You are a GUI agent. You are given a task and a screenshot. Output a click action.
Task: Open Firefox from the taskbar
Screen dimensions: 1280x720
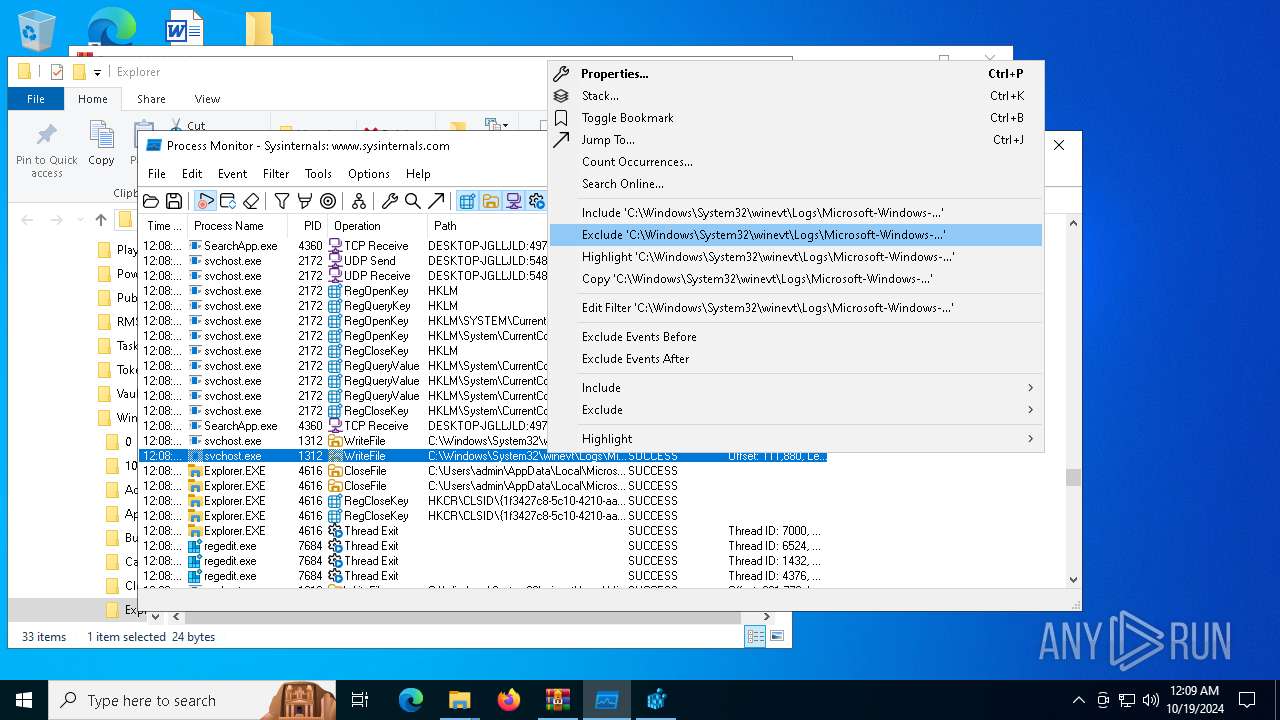(x=508, y=700)
